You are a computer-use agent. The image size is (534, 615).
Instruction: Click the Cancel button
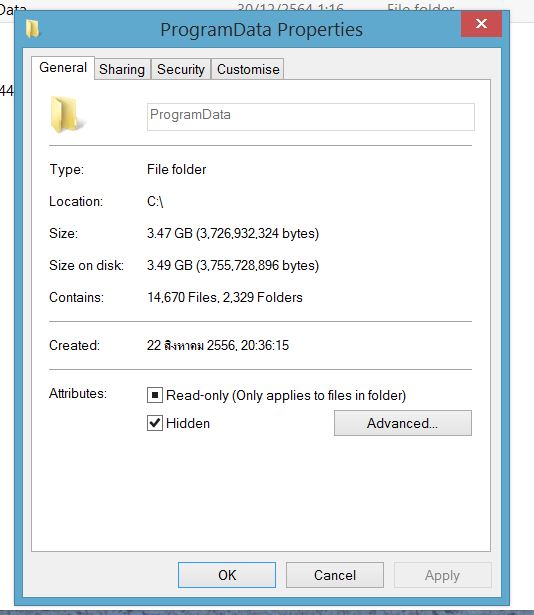click(335, 575)
